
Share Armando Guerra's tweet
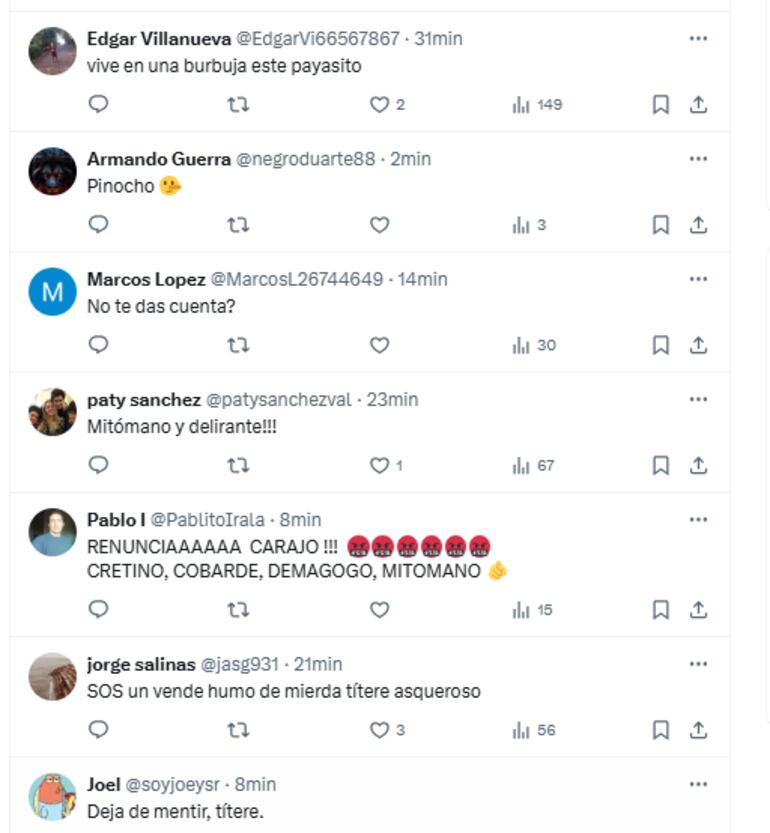click(699, 225)
